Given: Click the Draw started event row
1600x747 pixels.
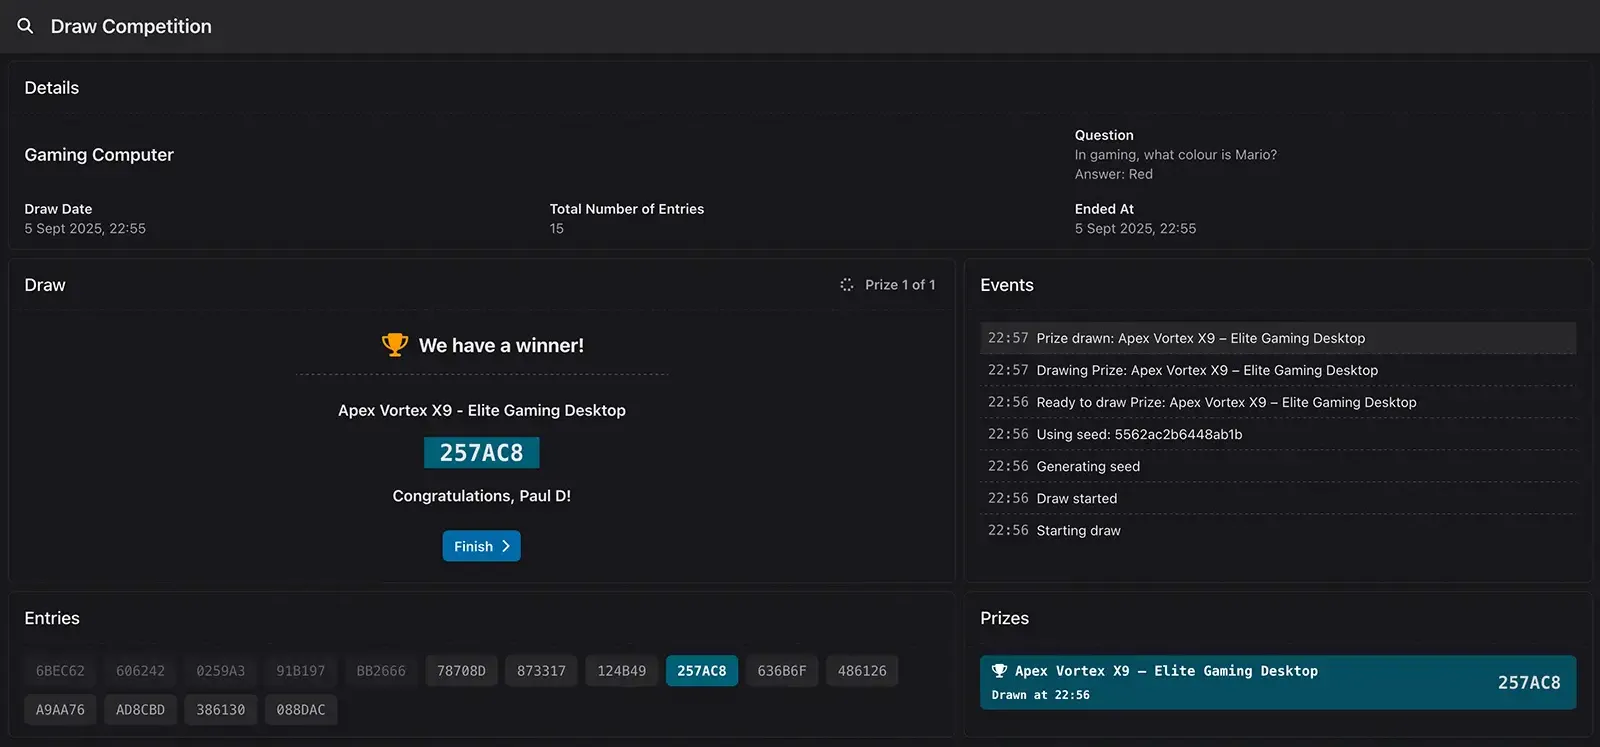Looking at the screenshot, I should pyautogui.click(x=1278, y=498).
